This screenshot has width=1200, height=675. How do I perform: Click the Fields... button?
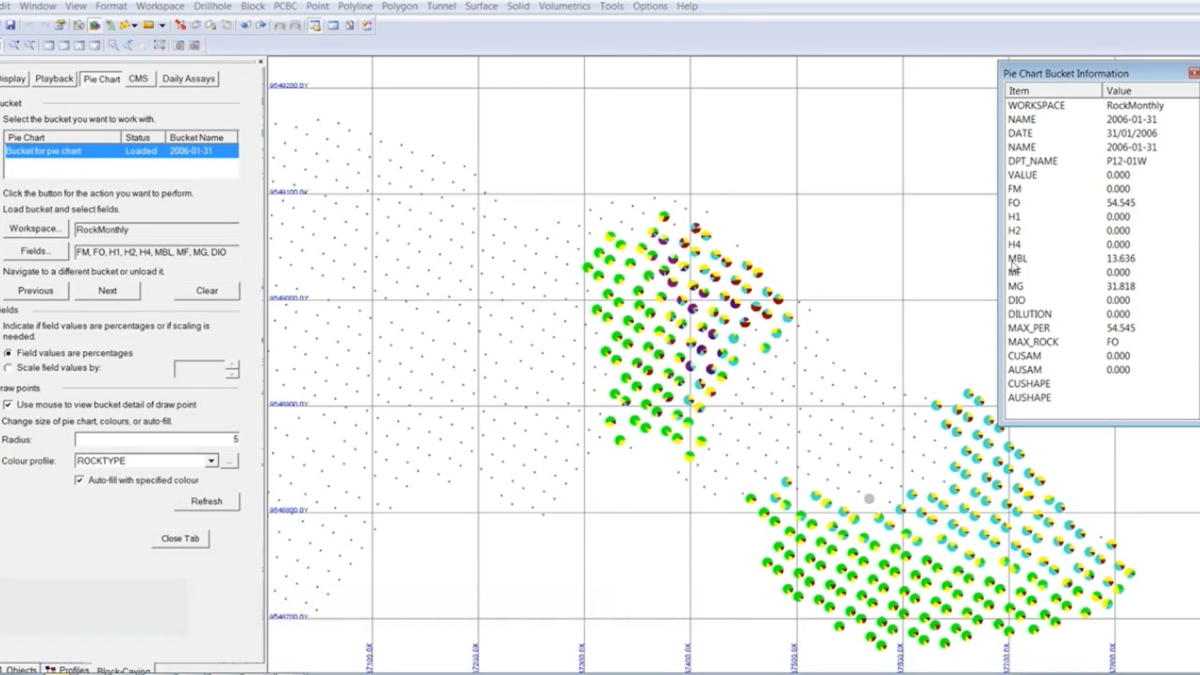point(35,252)
